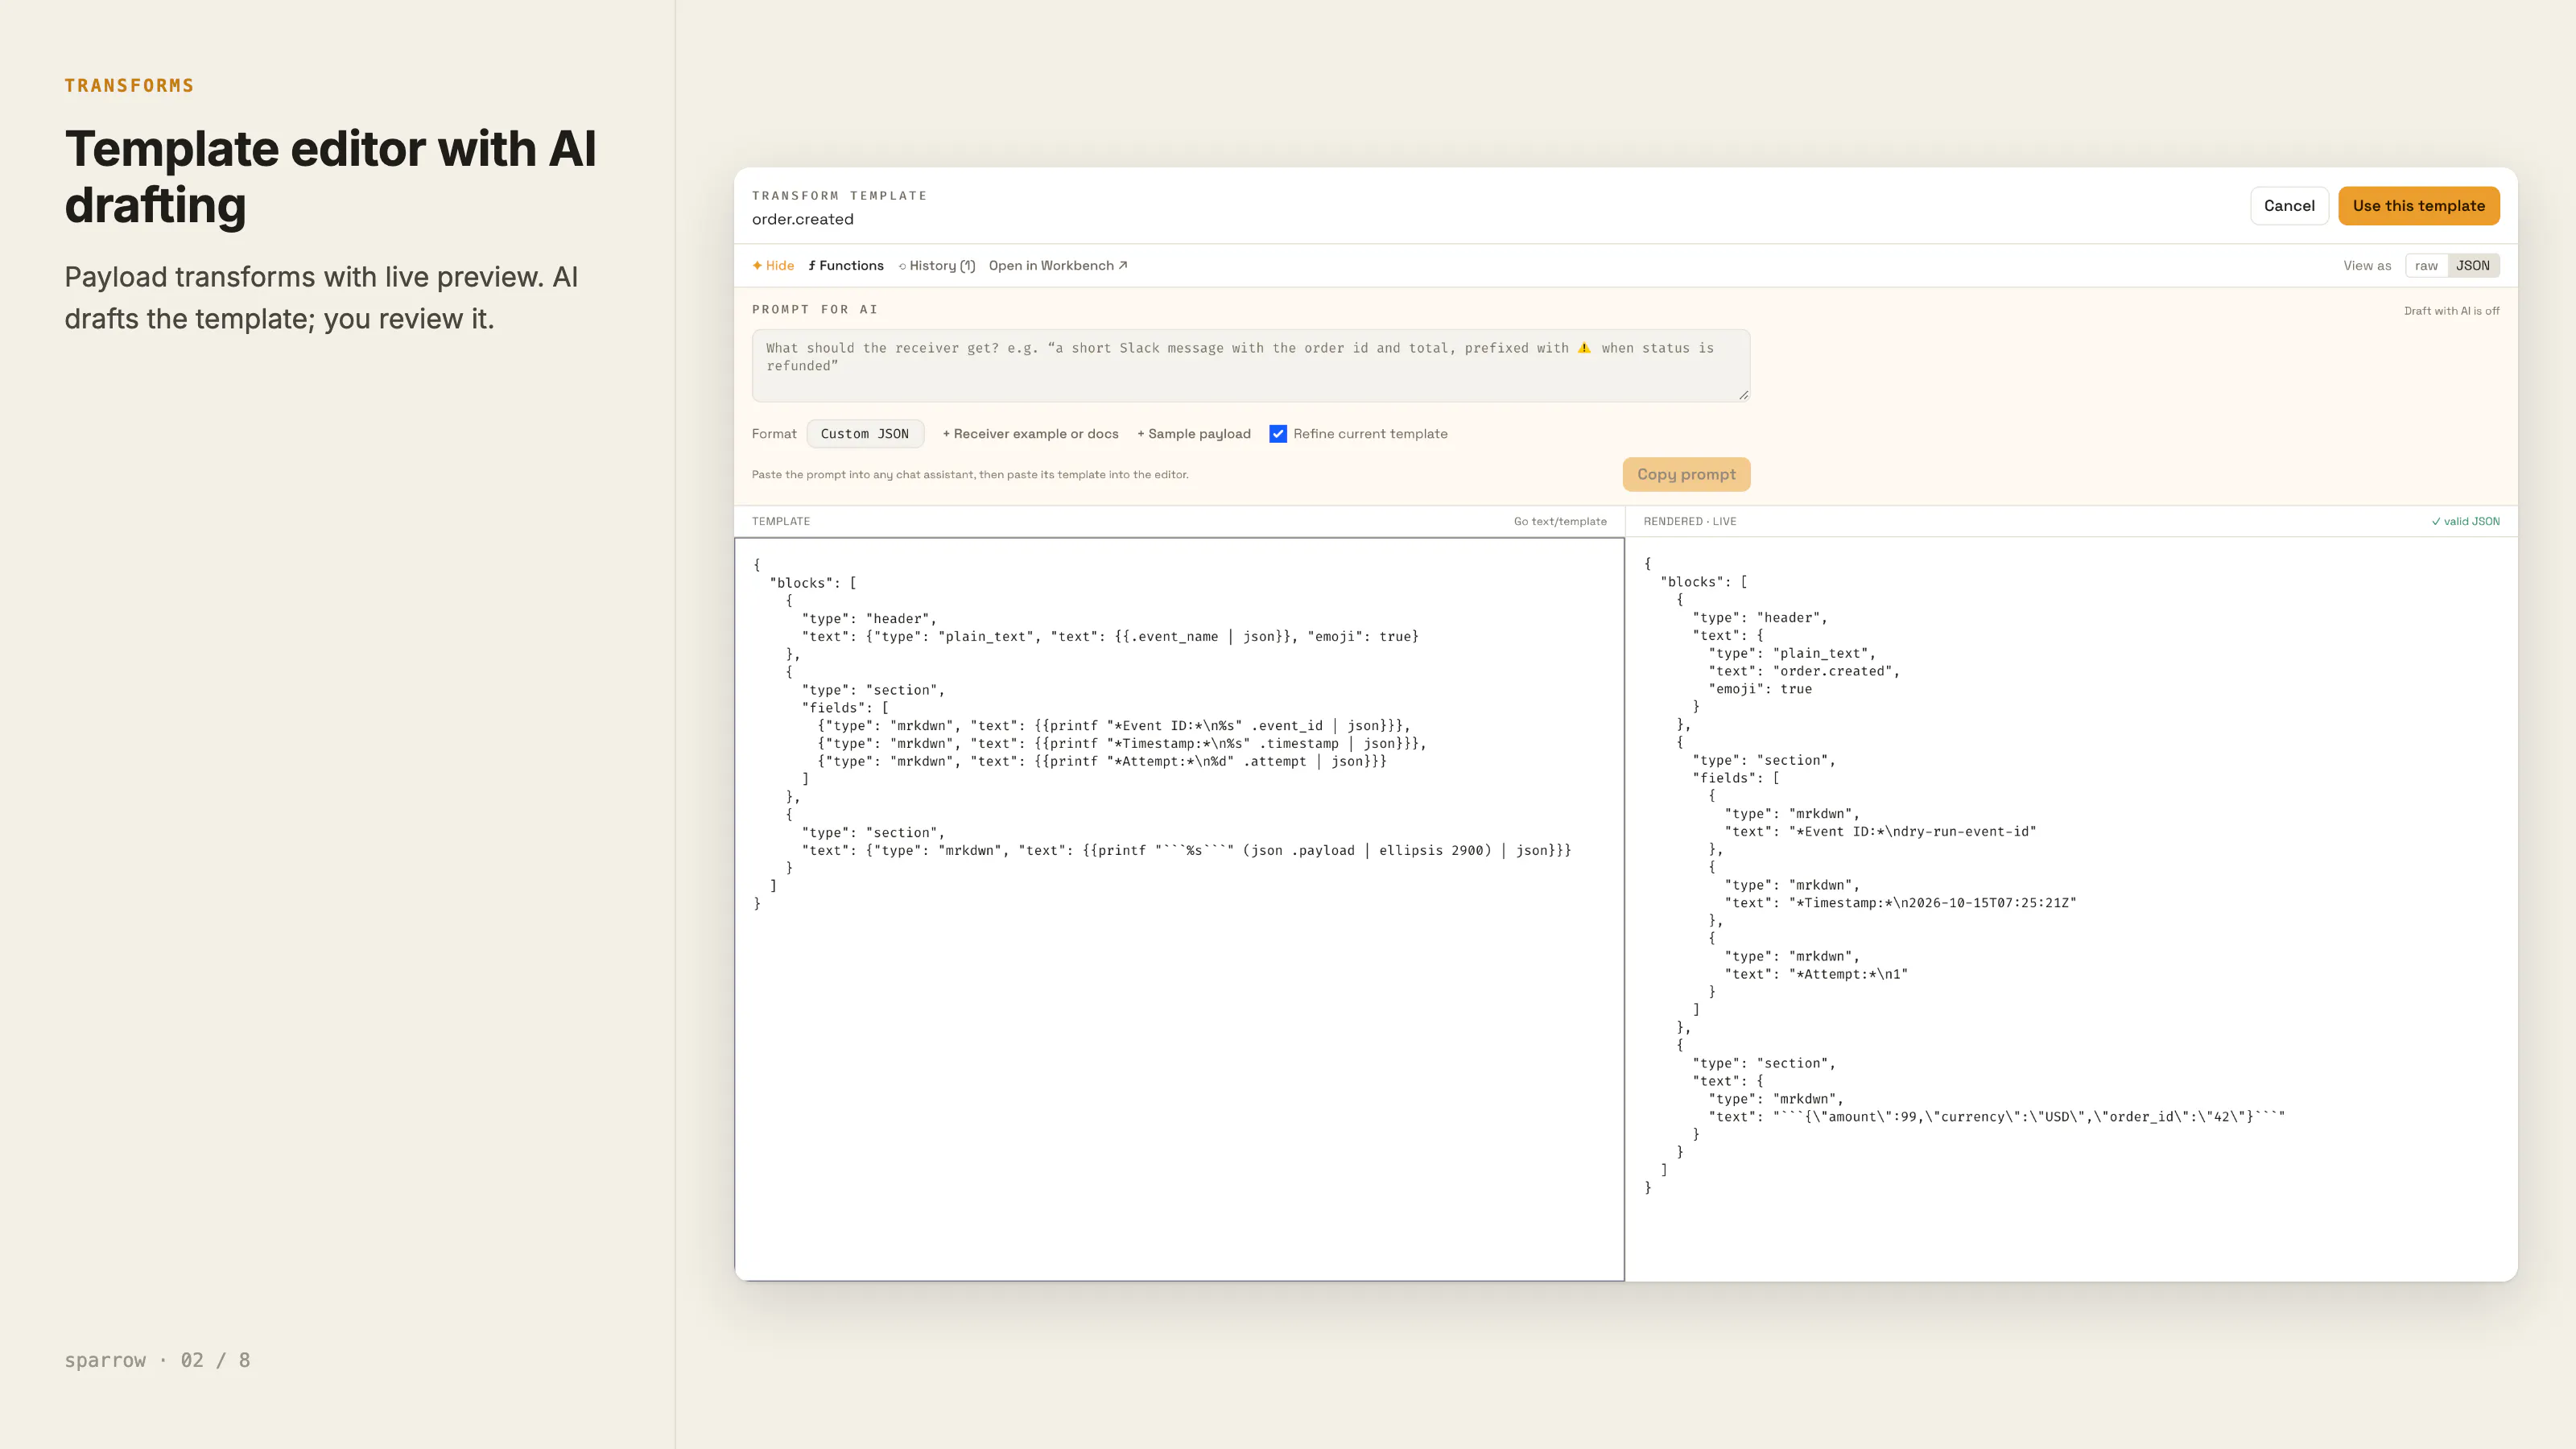Click the prompt textarea resize handle
This screenshot has height=1449, width=2576.
pos(1743,395)
